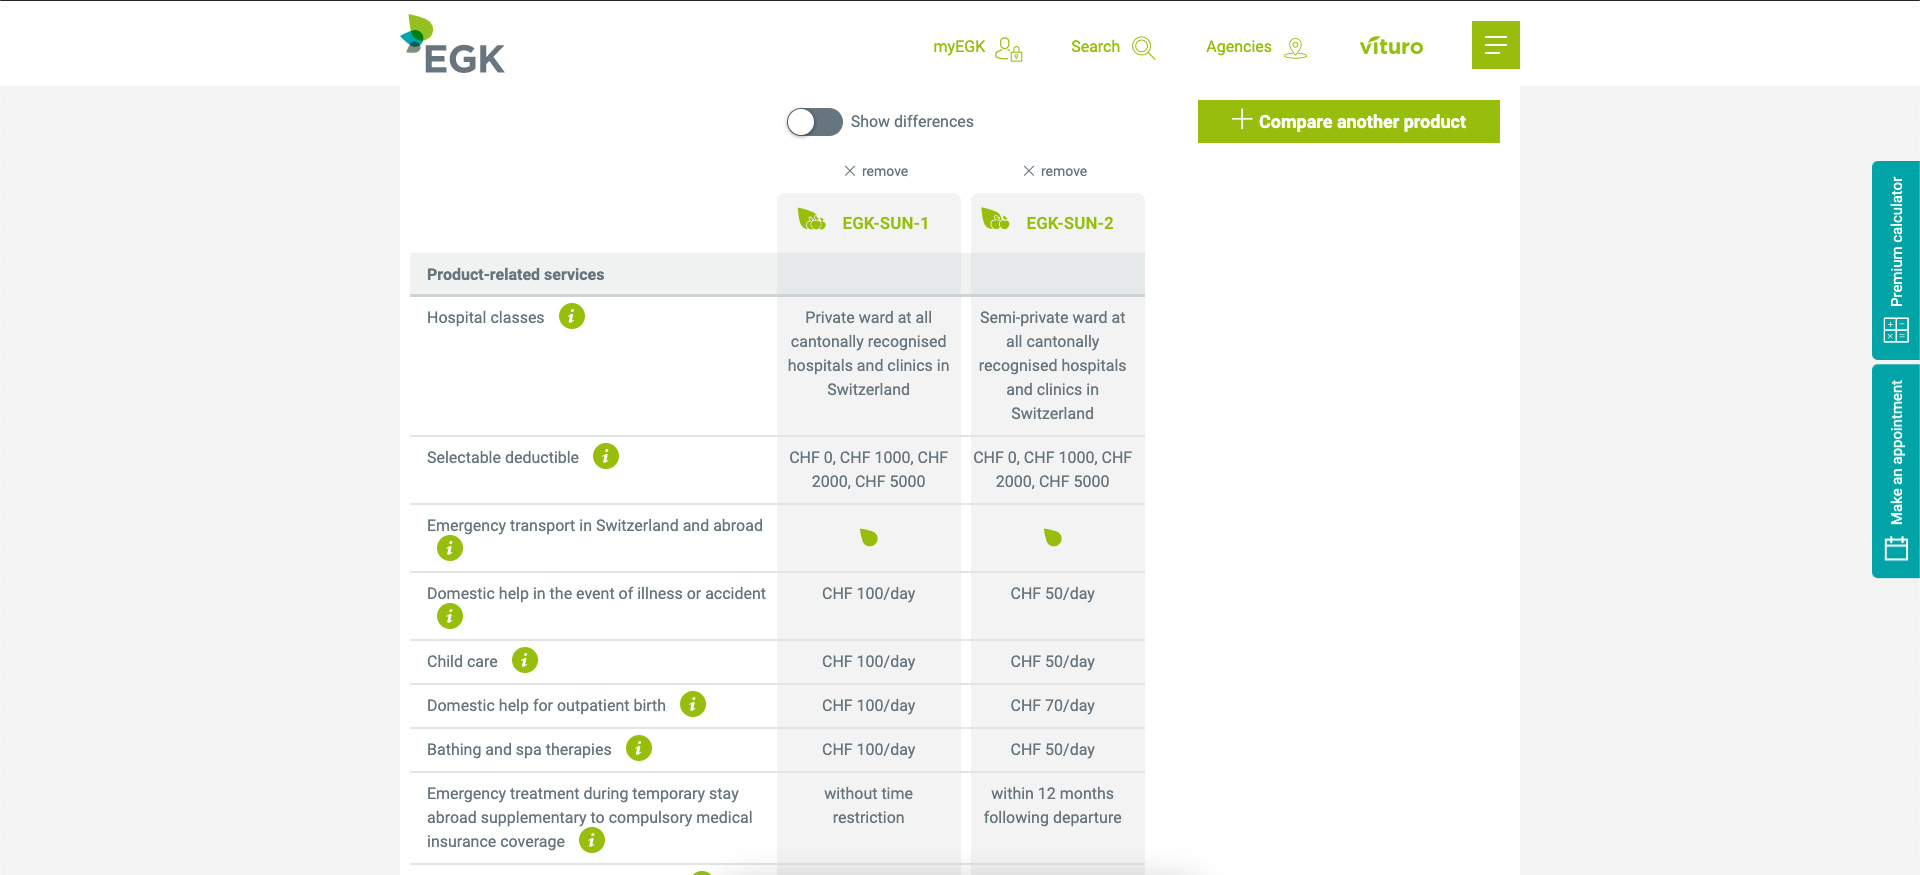
Task: Select 'Semi-private ward' cell text
Action: [x=1052, y=365]
